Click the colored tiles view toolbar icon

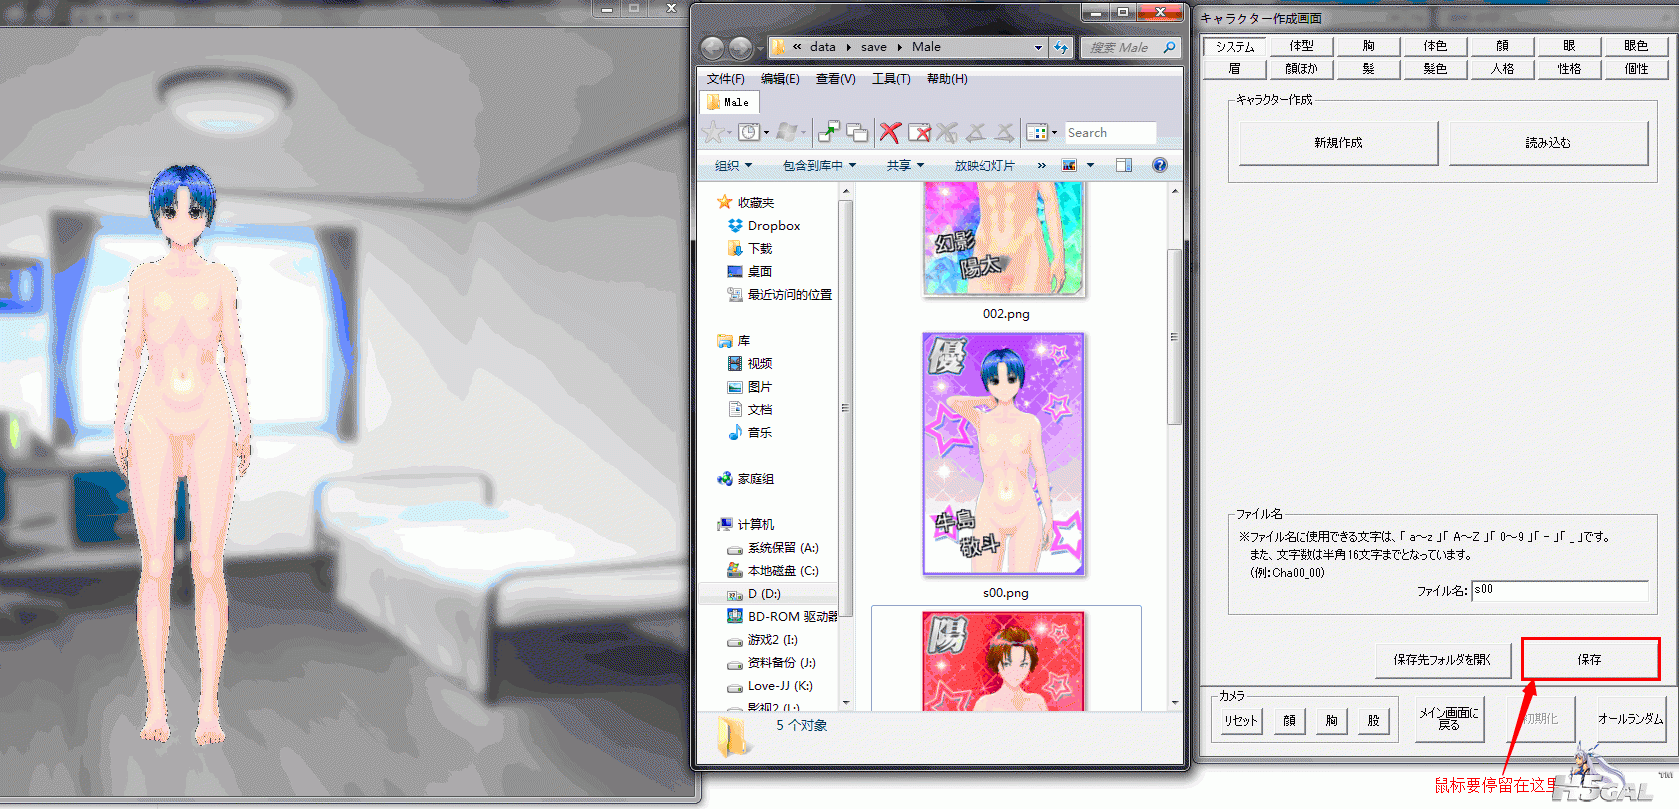point(1037,132)
